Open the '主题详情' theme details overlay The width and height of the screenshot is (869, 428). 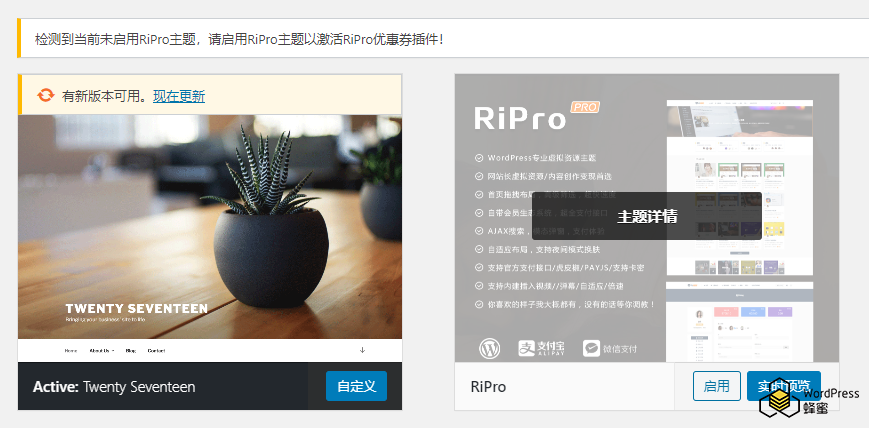[647, 216]
